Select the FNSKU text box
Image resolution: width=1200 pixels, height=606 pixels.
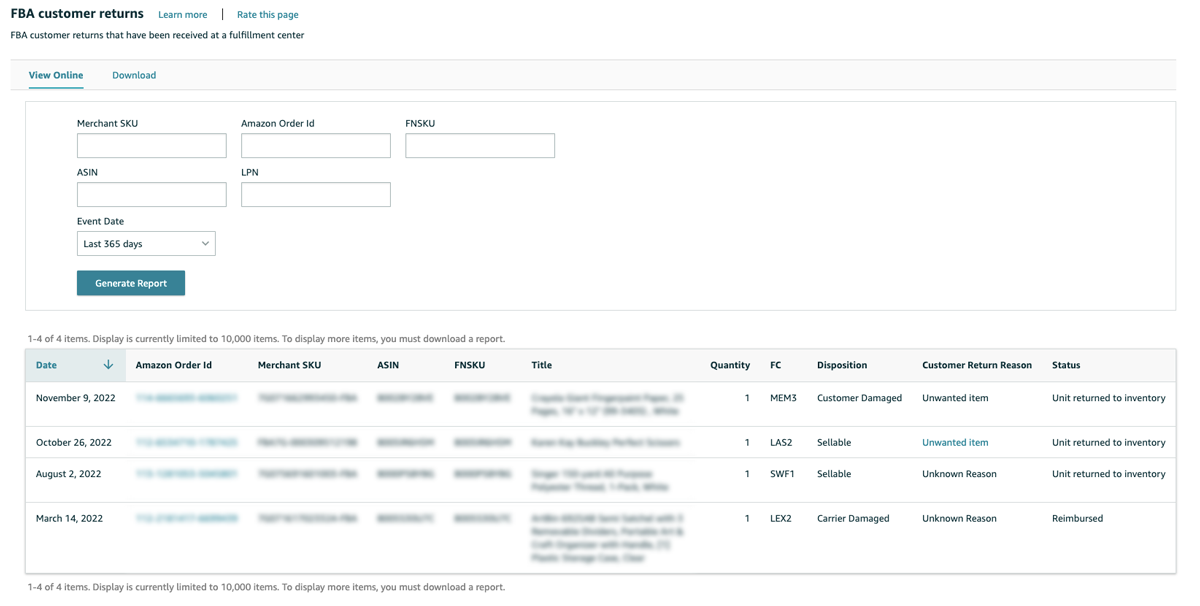(480, 146)
